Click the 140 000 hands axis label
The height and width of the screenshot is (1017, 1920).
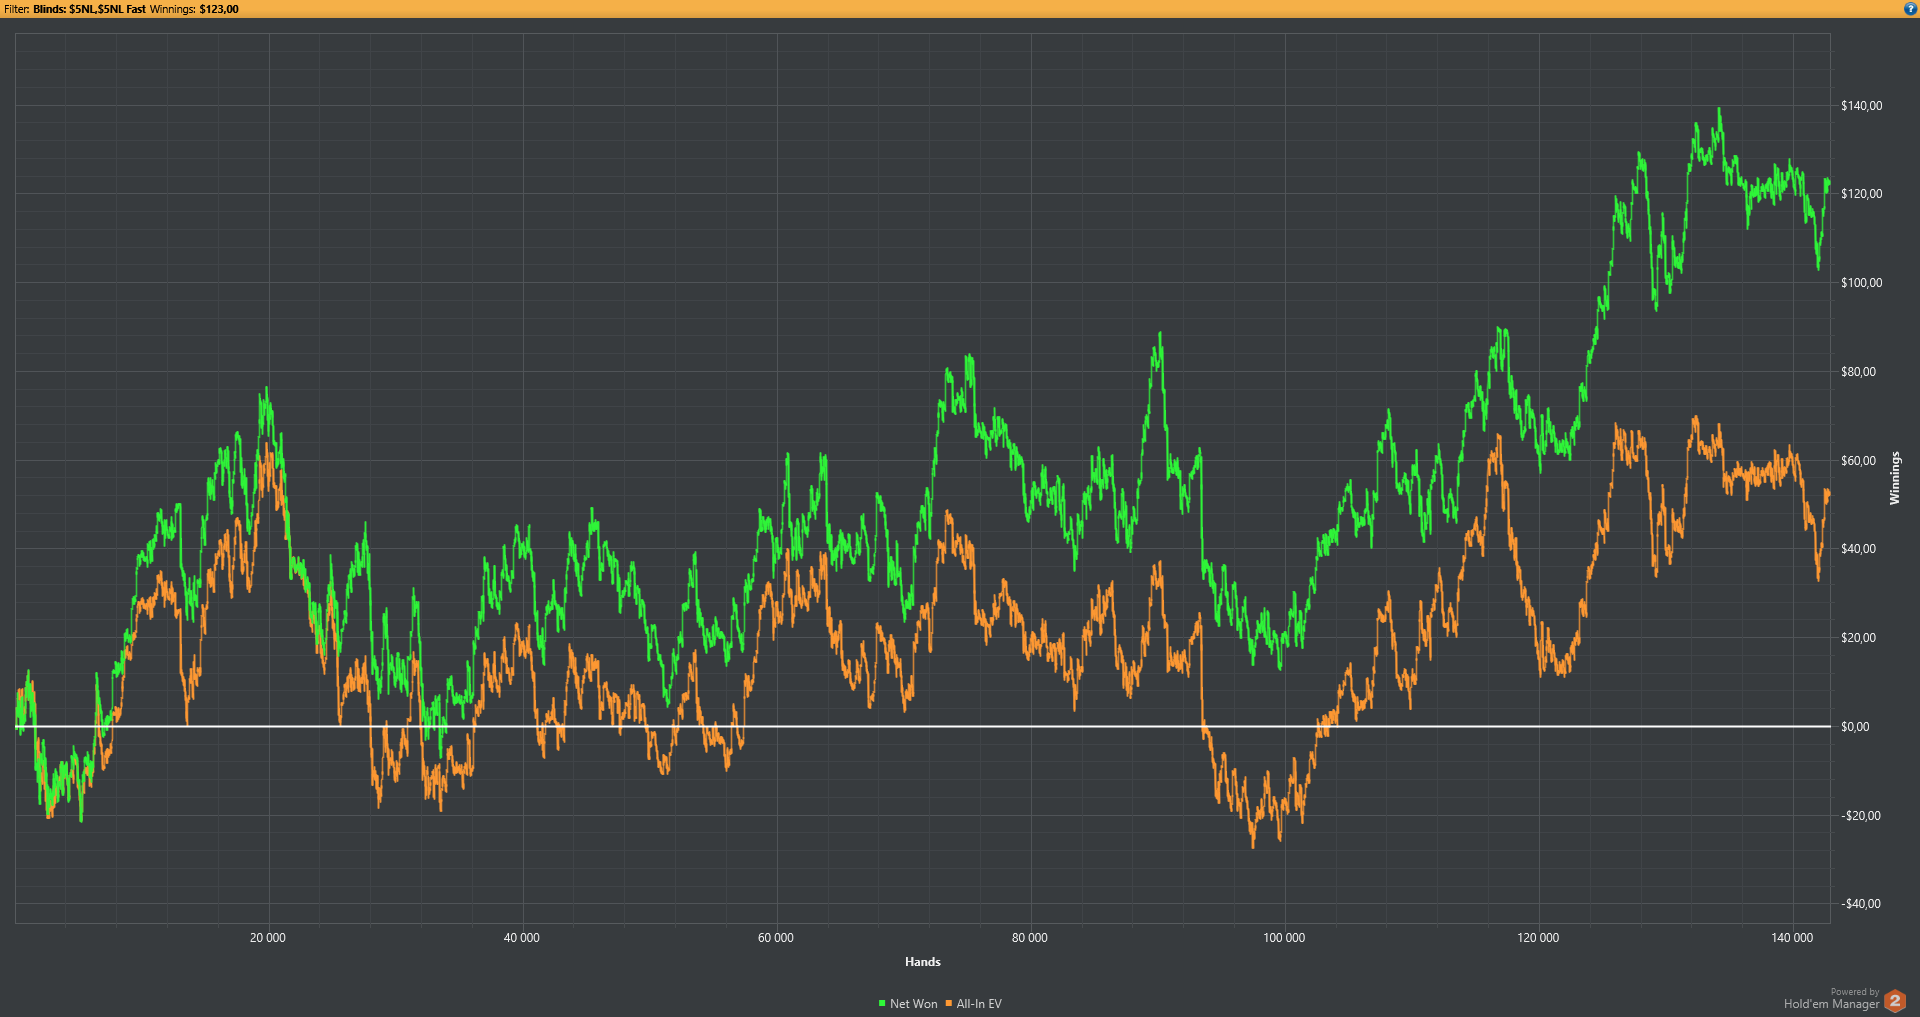click(1792, 938)
